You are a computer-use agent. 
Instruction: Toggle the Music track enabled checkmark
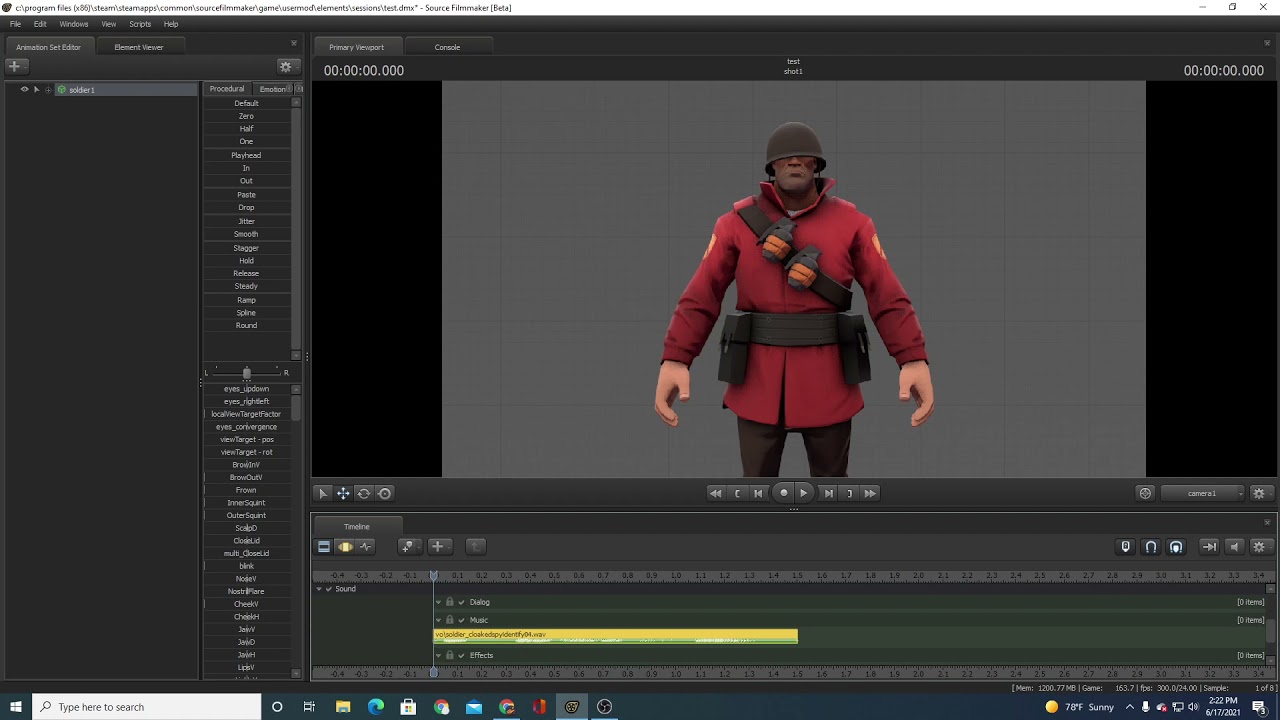[x=461, y=620]
